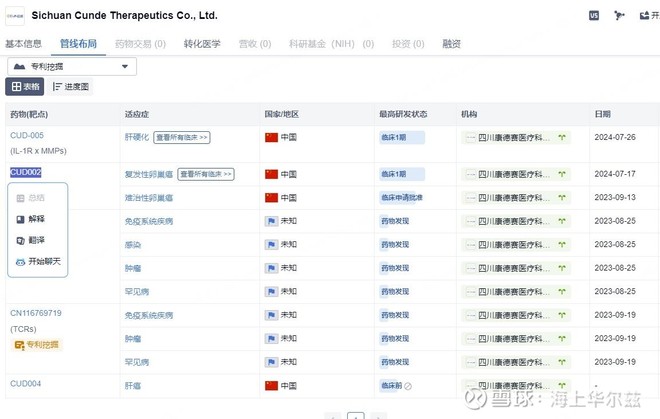Open the 基本信息 tab
The width and height of the screenshot is (660, 419).
tap(24, 44)
